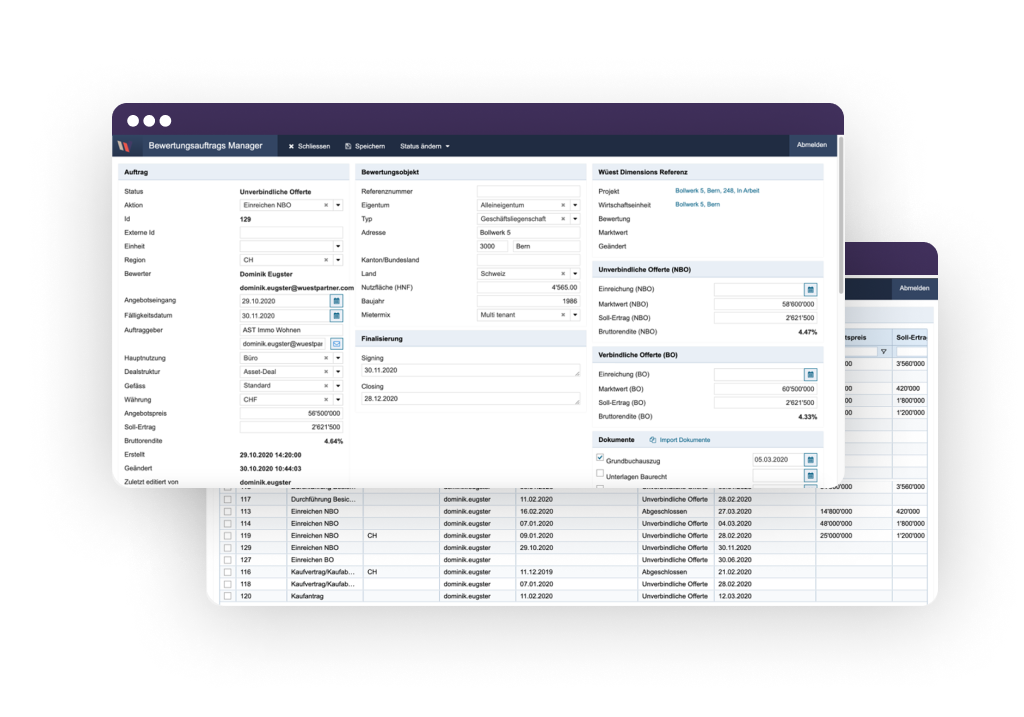Uncheck the Grundbuchauszug checkbox
Viewport: 1024px width, 717px height.
click(x=600, y=458)
